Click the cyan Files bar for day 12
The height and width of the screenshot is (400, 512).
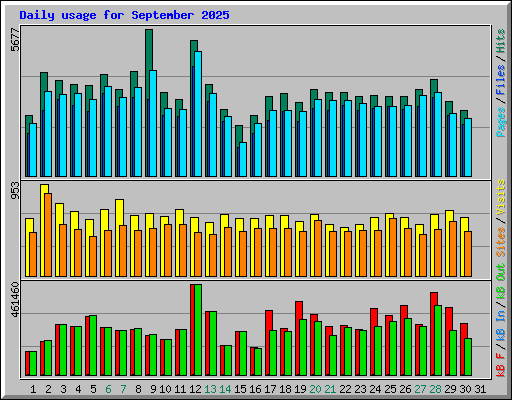198,114
